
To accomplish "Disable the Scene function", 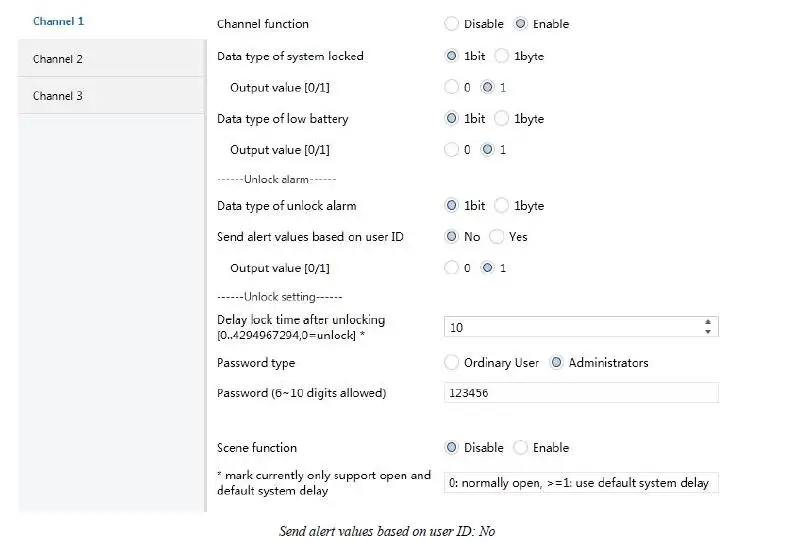I will coord(452,448).
